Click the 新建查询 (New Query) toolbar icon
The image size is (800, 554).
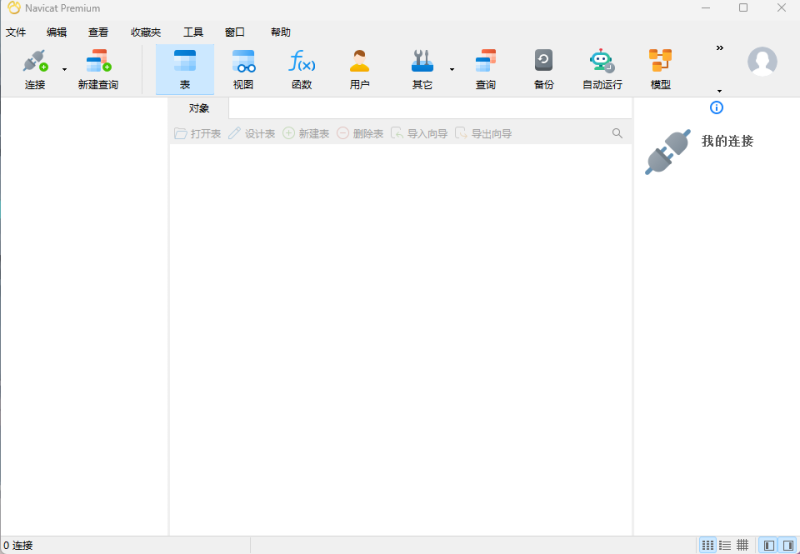[x=98, y=68]
